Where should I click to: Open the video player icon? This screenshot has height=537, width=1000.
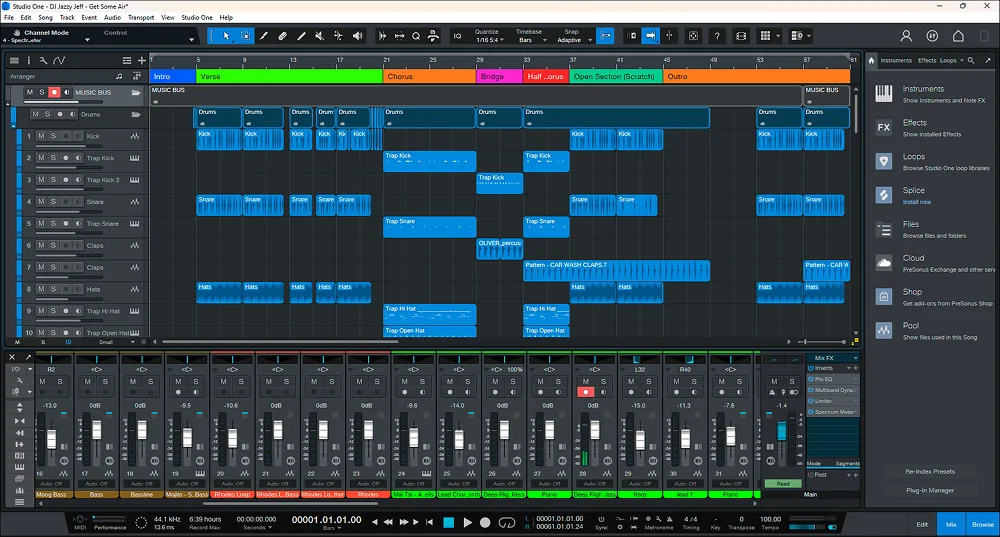coord(740,36)
